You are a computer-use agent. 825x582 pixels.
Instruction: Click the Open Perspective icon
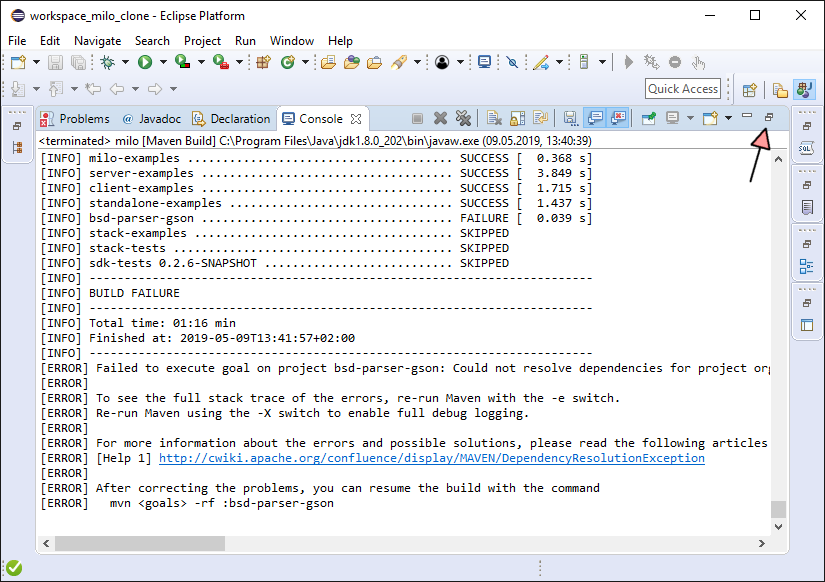click(749, 90)
